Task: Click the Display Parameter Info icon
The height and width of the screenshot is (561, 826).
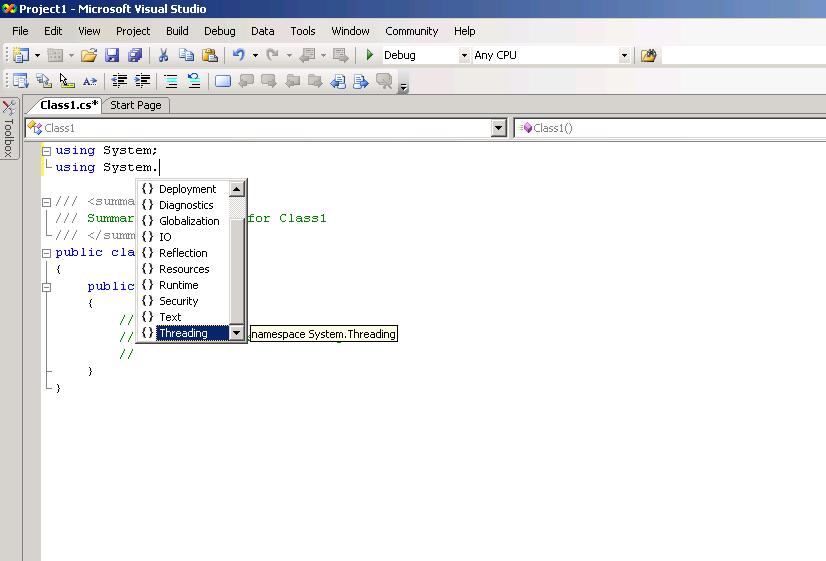Action: pos(44,81)
